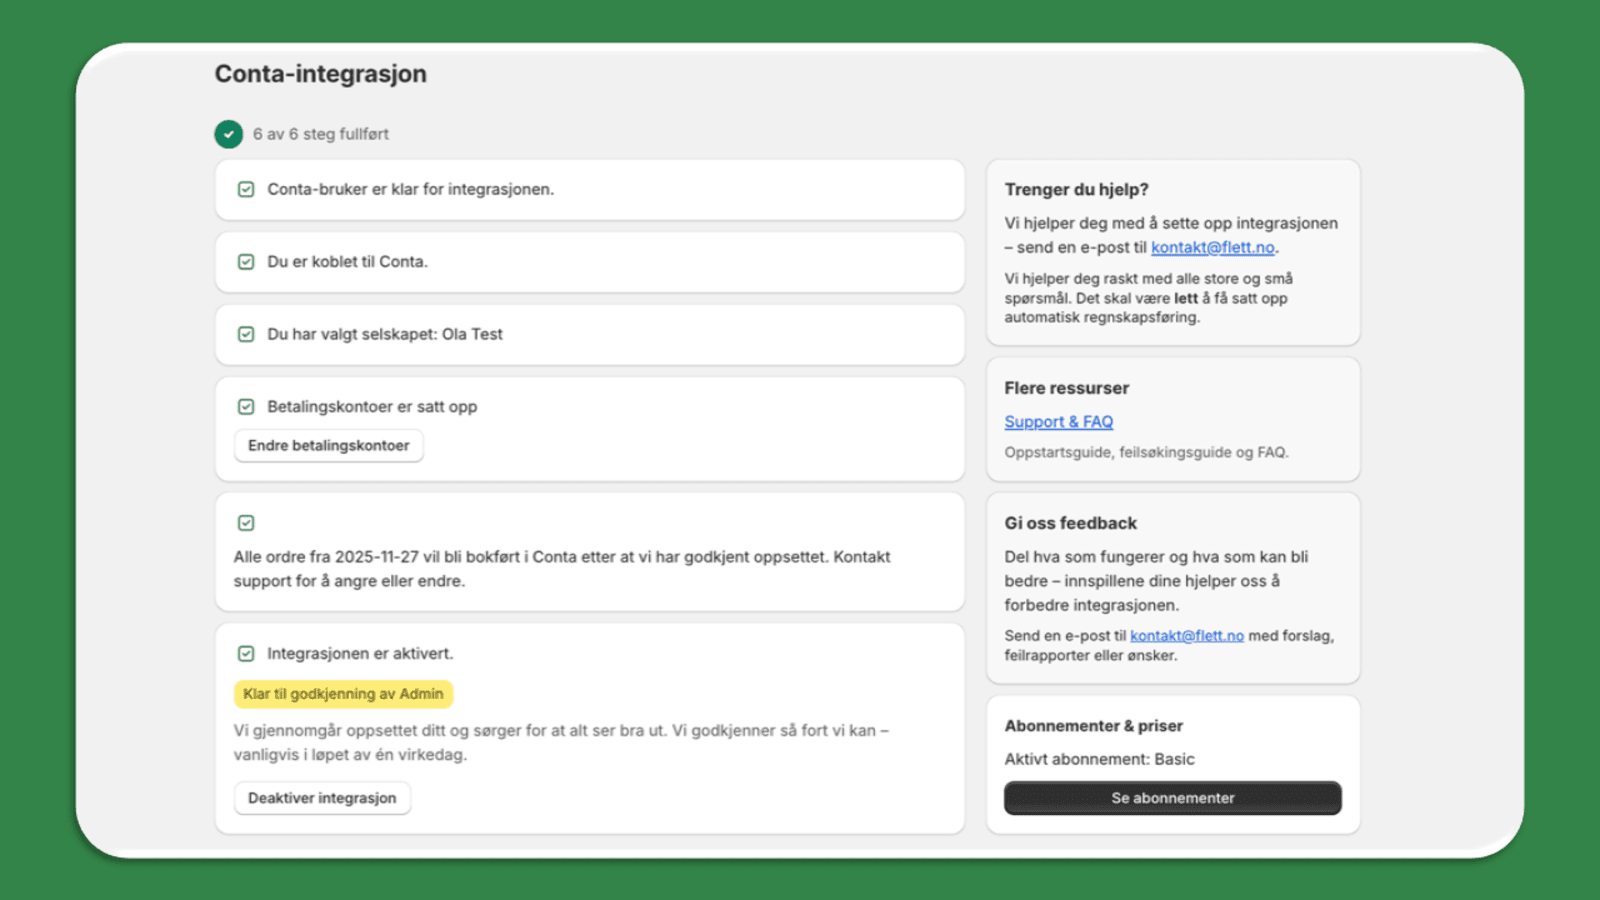Click the checkmark icon beside Betalingskontoer er satt opp

pyautogui.click(x=246, y=406)
